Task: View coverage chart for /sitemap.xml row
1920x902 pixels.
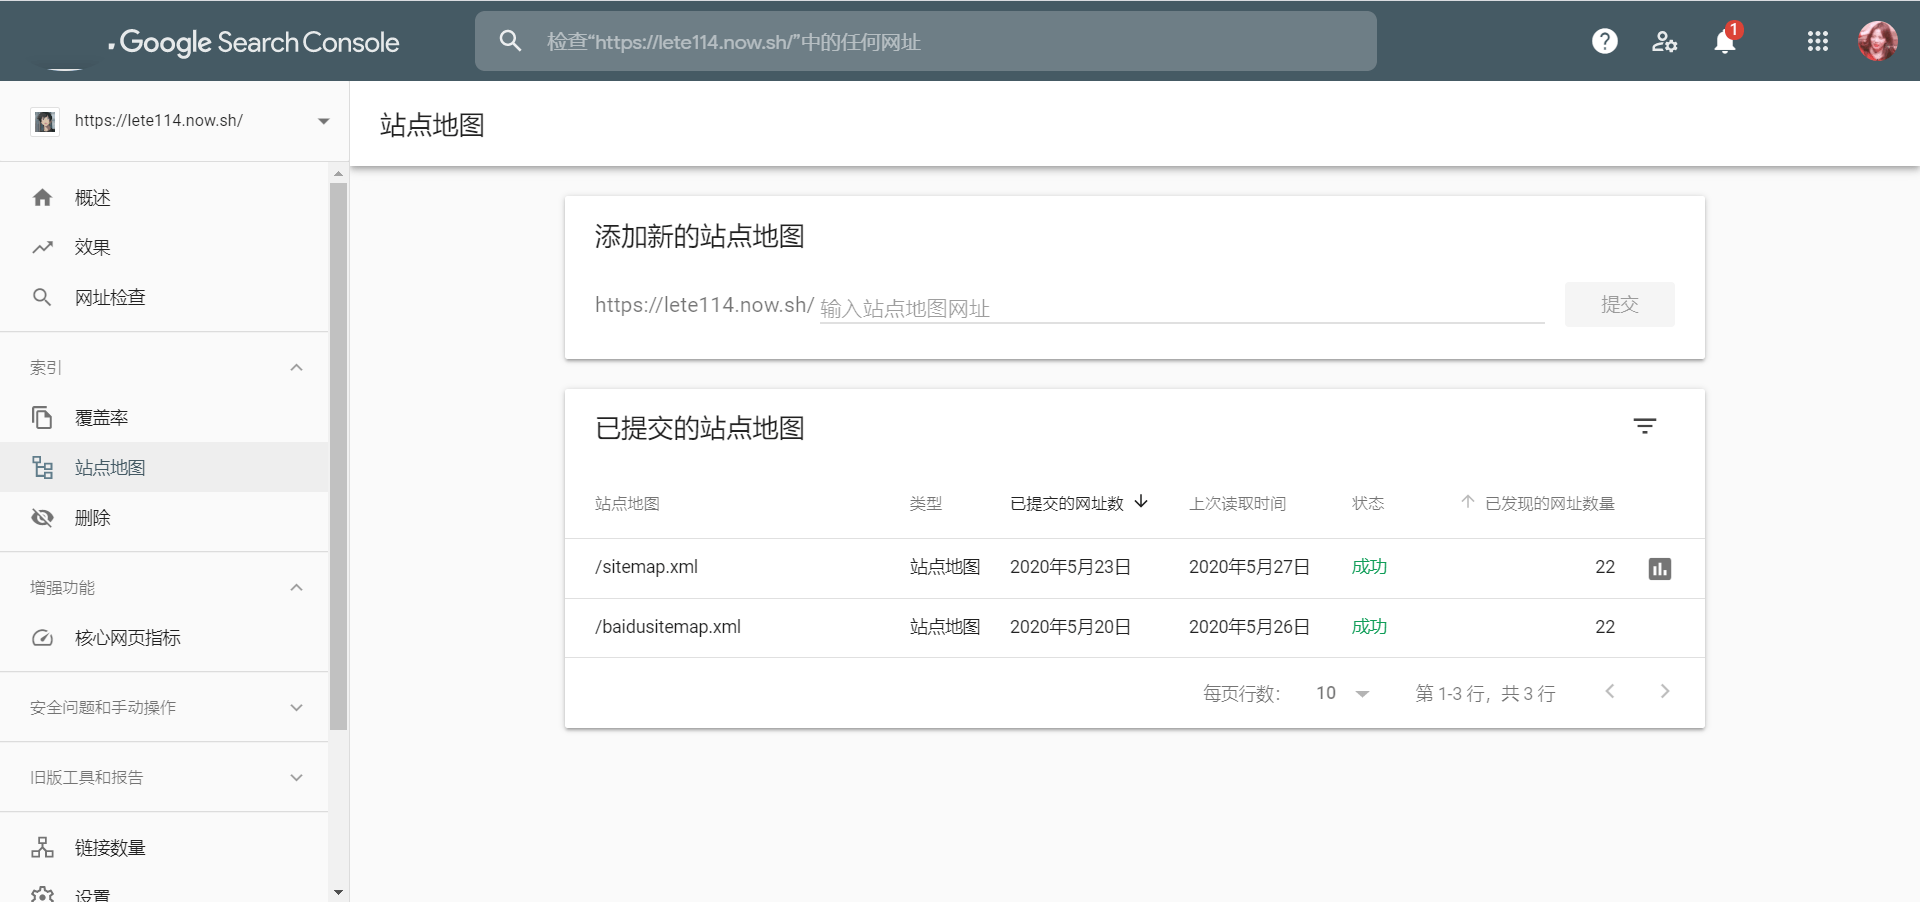Action: [1659, 568]
